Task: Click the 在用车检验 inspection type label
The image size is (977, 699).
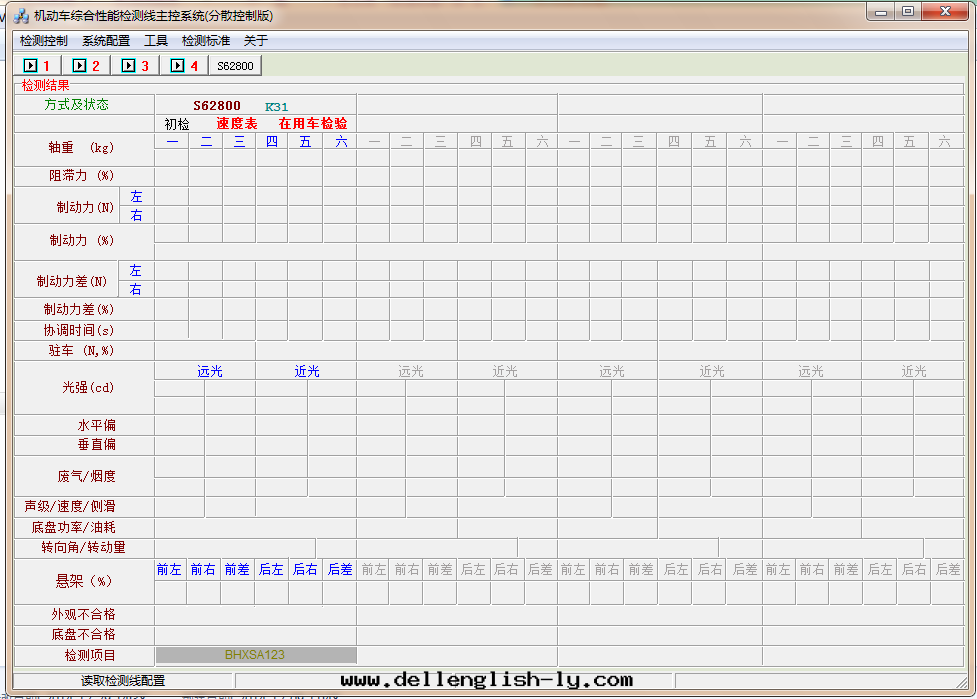Action: (313, 124)
